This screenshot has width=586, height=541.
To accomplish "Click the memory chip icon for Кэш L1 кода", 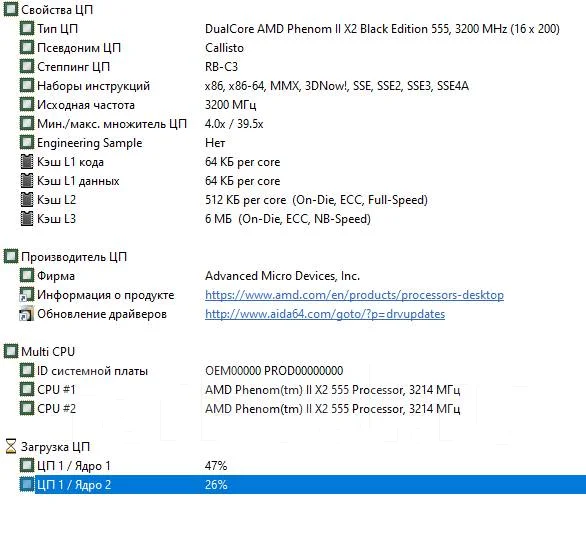I will click(x=27, y=162).
